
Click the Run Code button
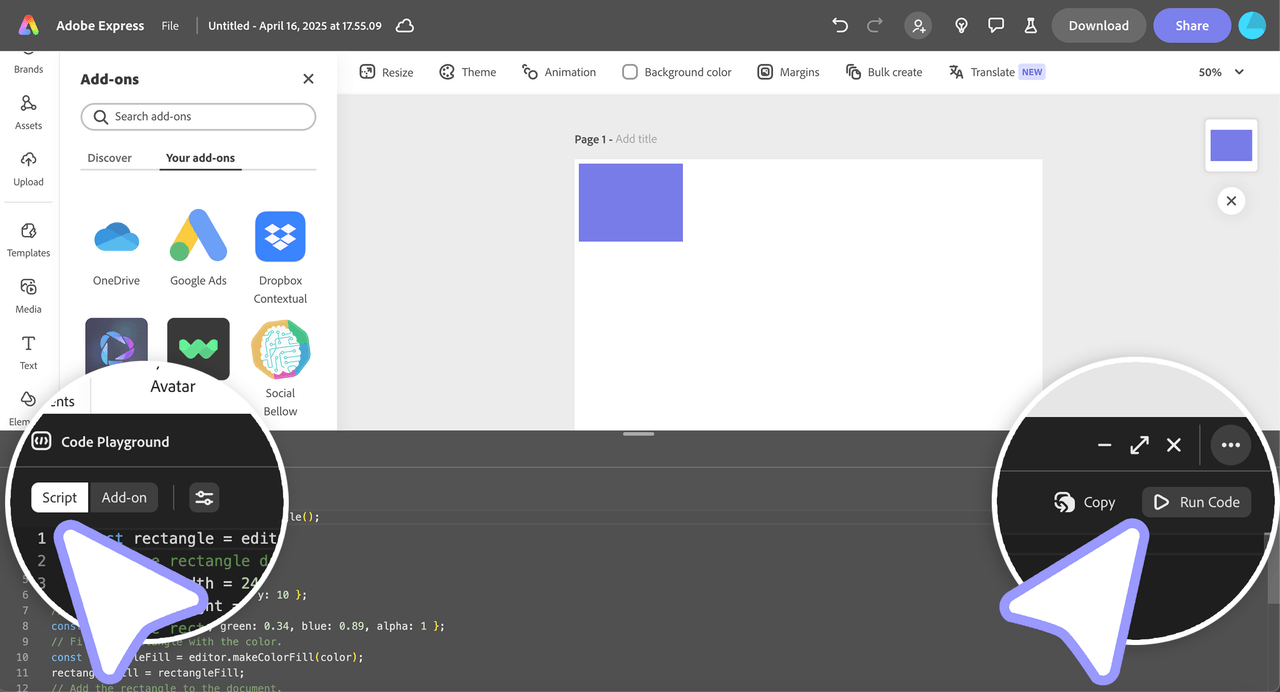click(x=1196, y=502)
